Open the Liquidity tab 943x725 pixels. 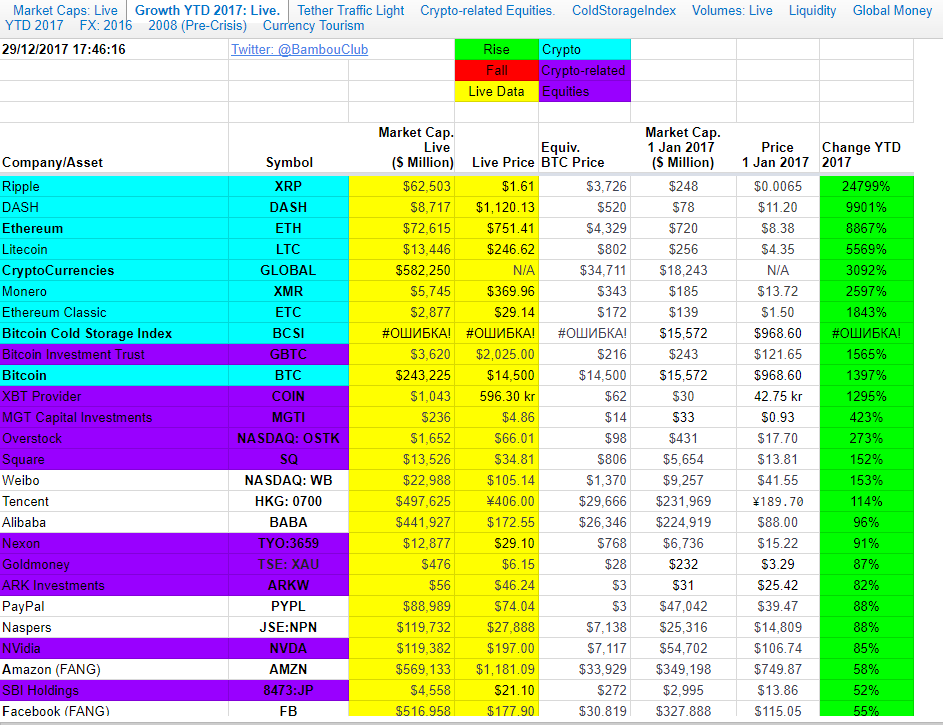coord(812,10)
